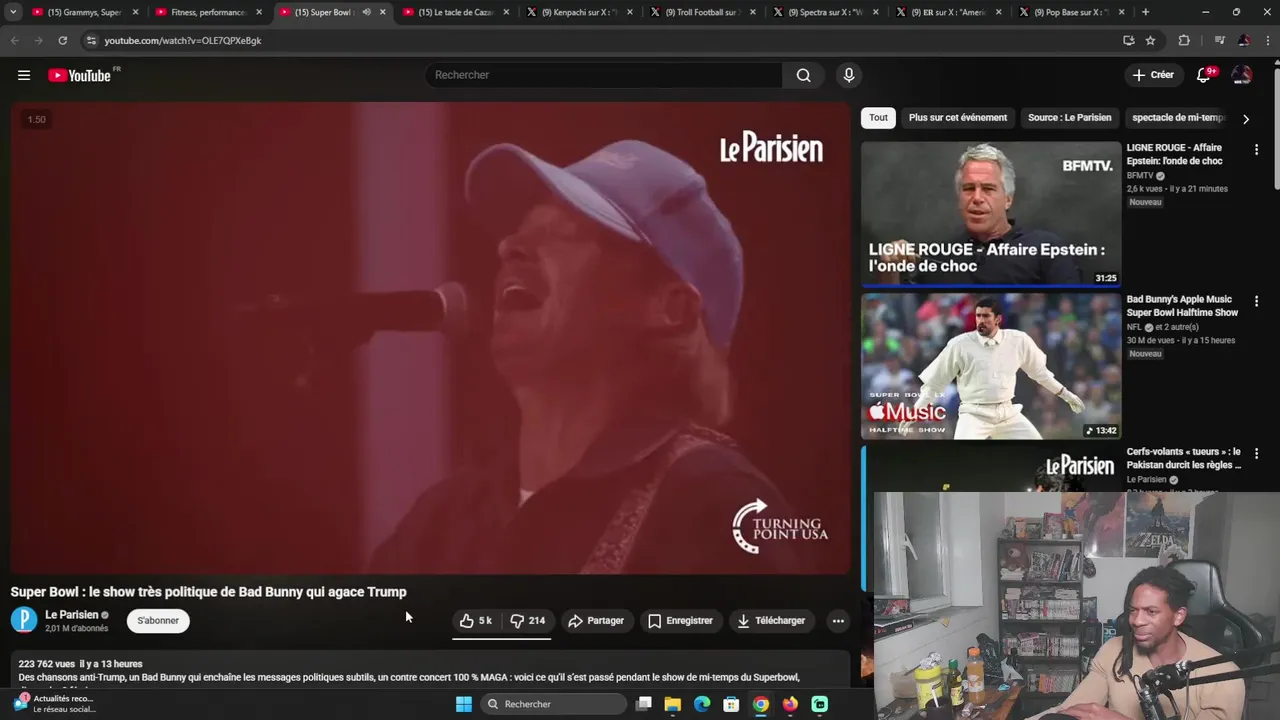Click the Chrome address bar URL
The height and width of the screenshot is (720, 1280).
[183, 41]
